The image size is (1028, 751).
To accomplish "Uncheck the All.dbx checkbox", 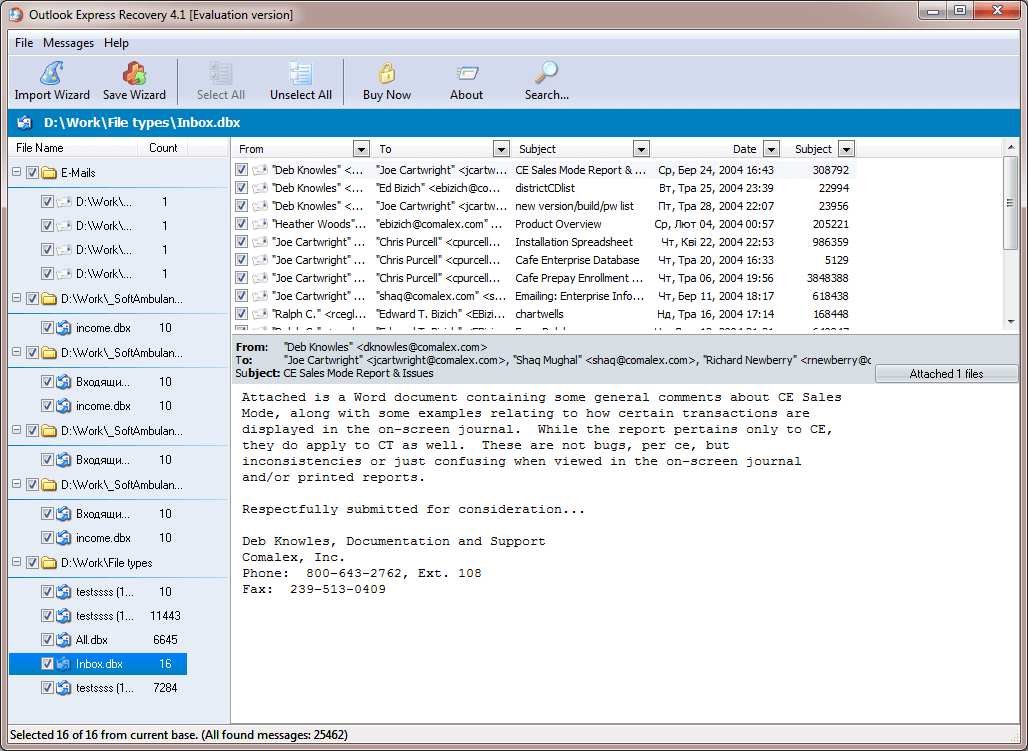I will 47,639.
